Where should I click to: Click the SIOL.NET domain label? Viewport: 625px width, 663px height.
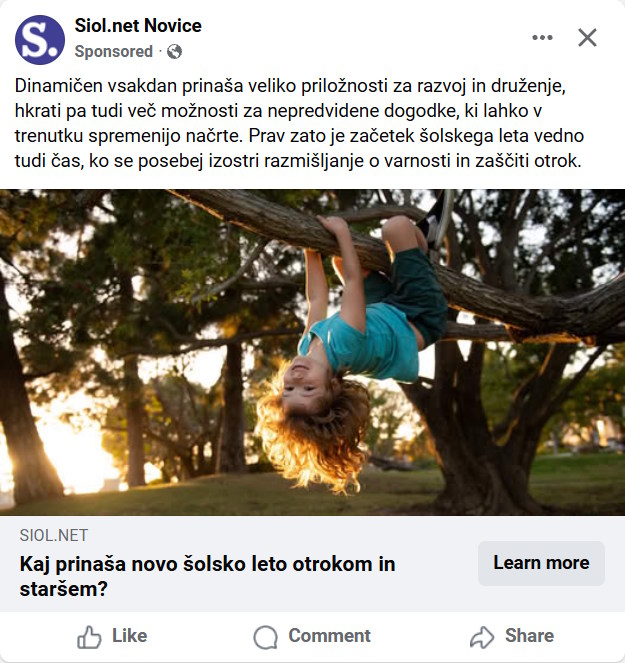[54, 535]
